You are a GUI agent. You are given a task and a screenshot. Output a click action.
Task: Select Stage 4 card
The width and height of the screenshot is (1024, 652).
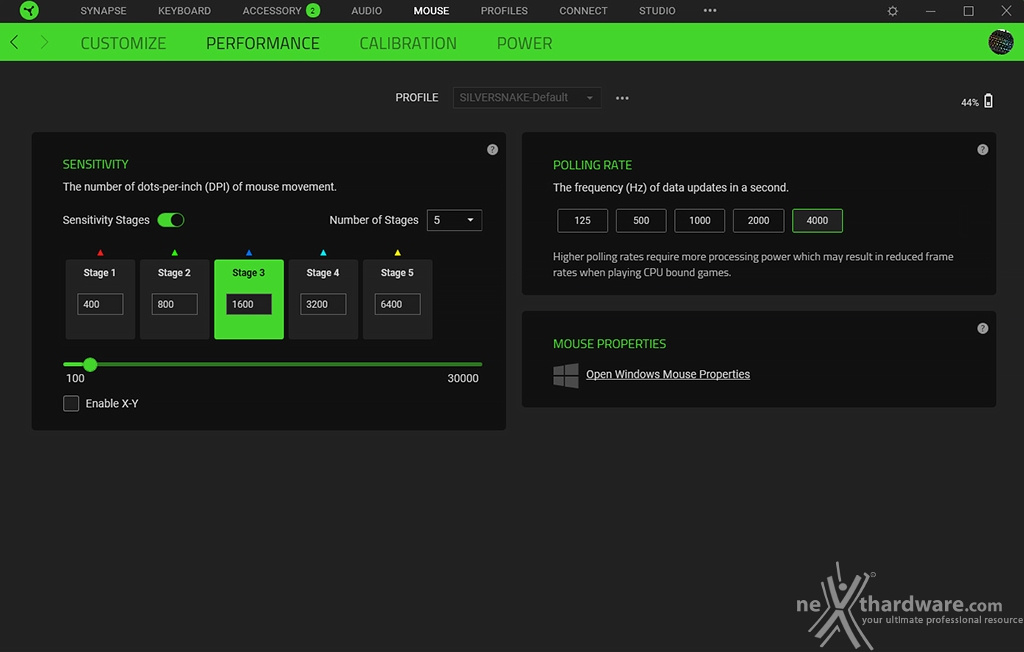[x=323, y=299]
